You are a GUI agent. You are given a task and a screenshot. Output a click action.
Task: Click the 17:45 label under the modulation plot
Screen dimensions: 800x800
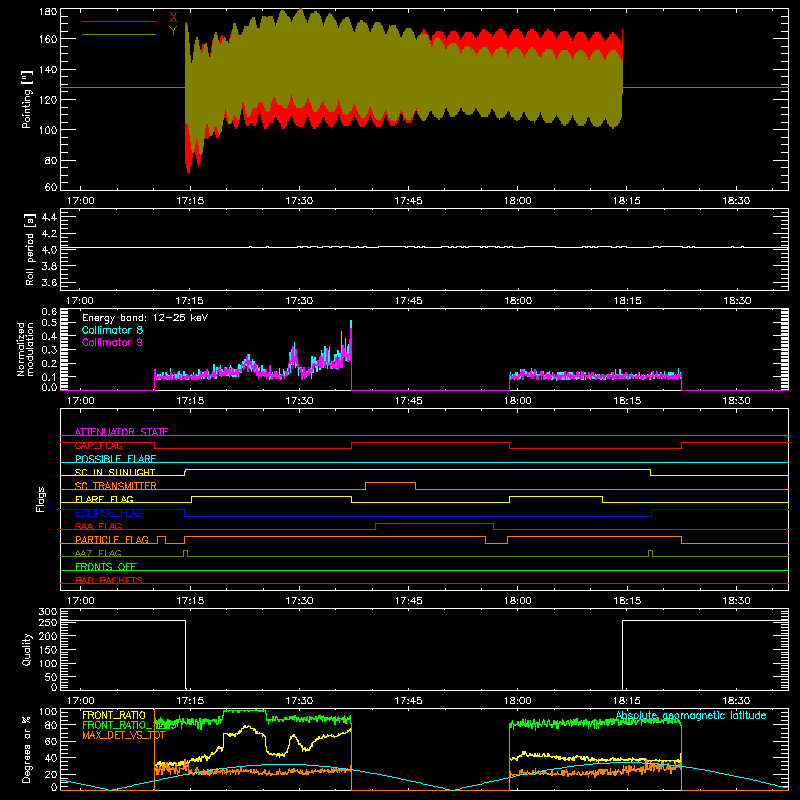click(x=408, y=401)
